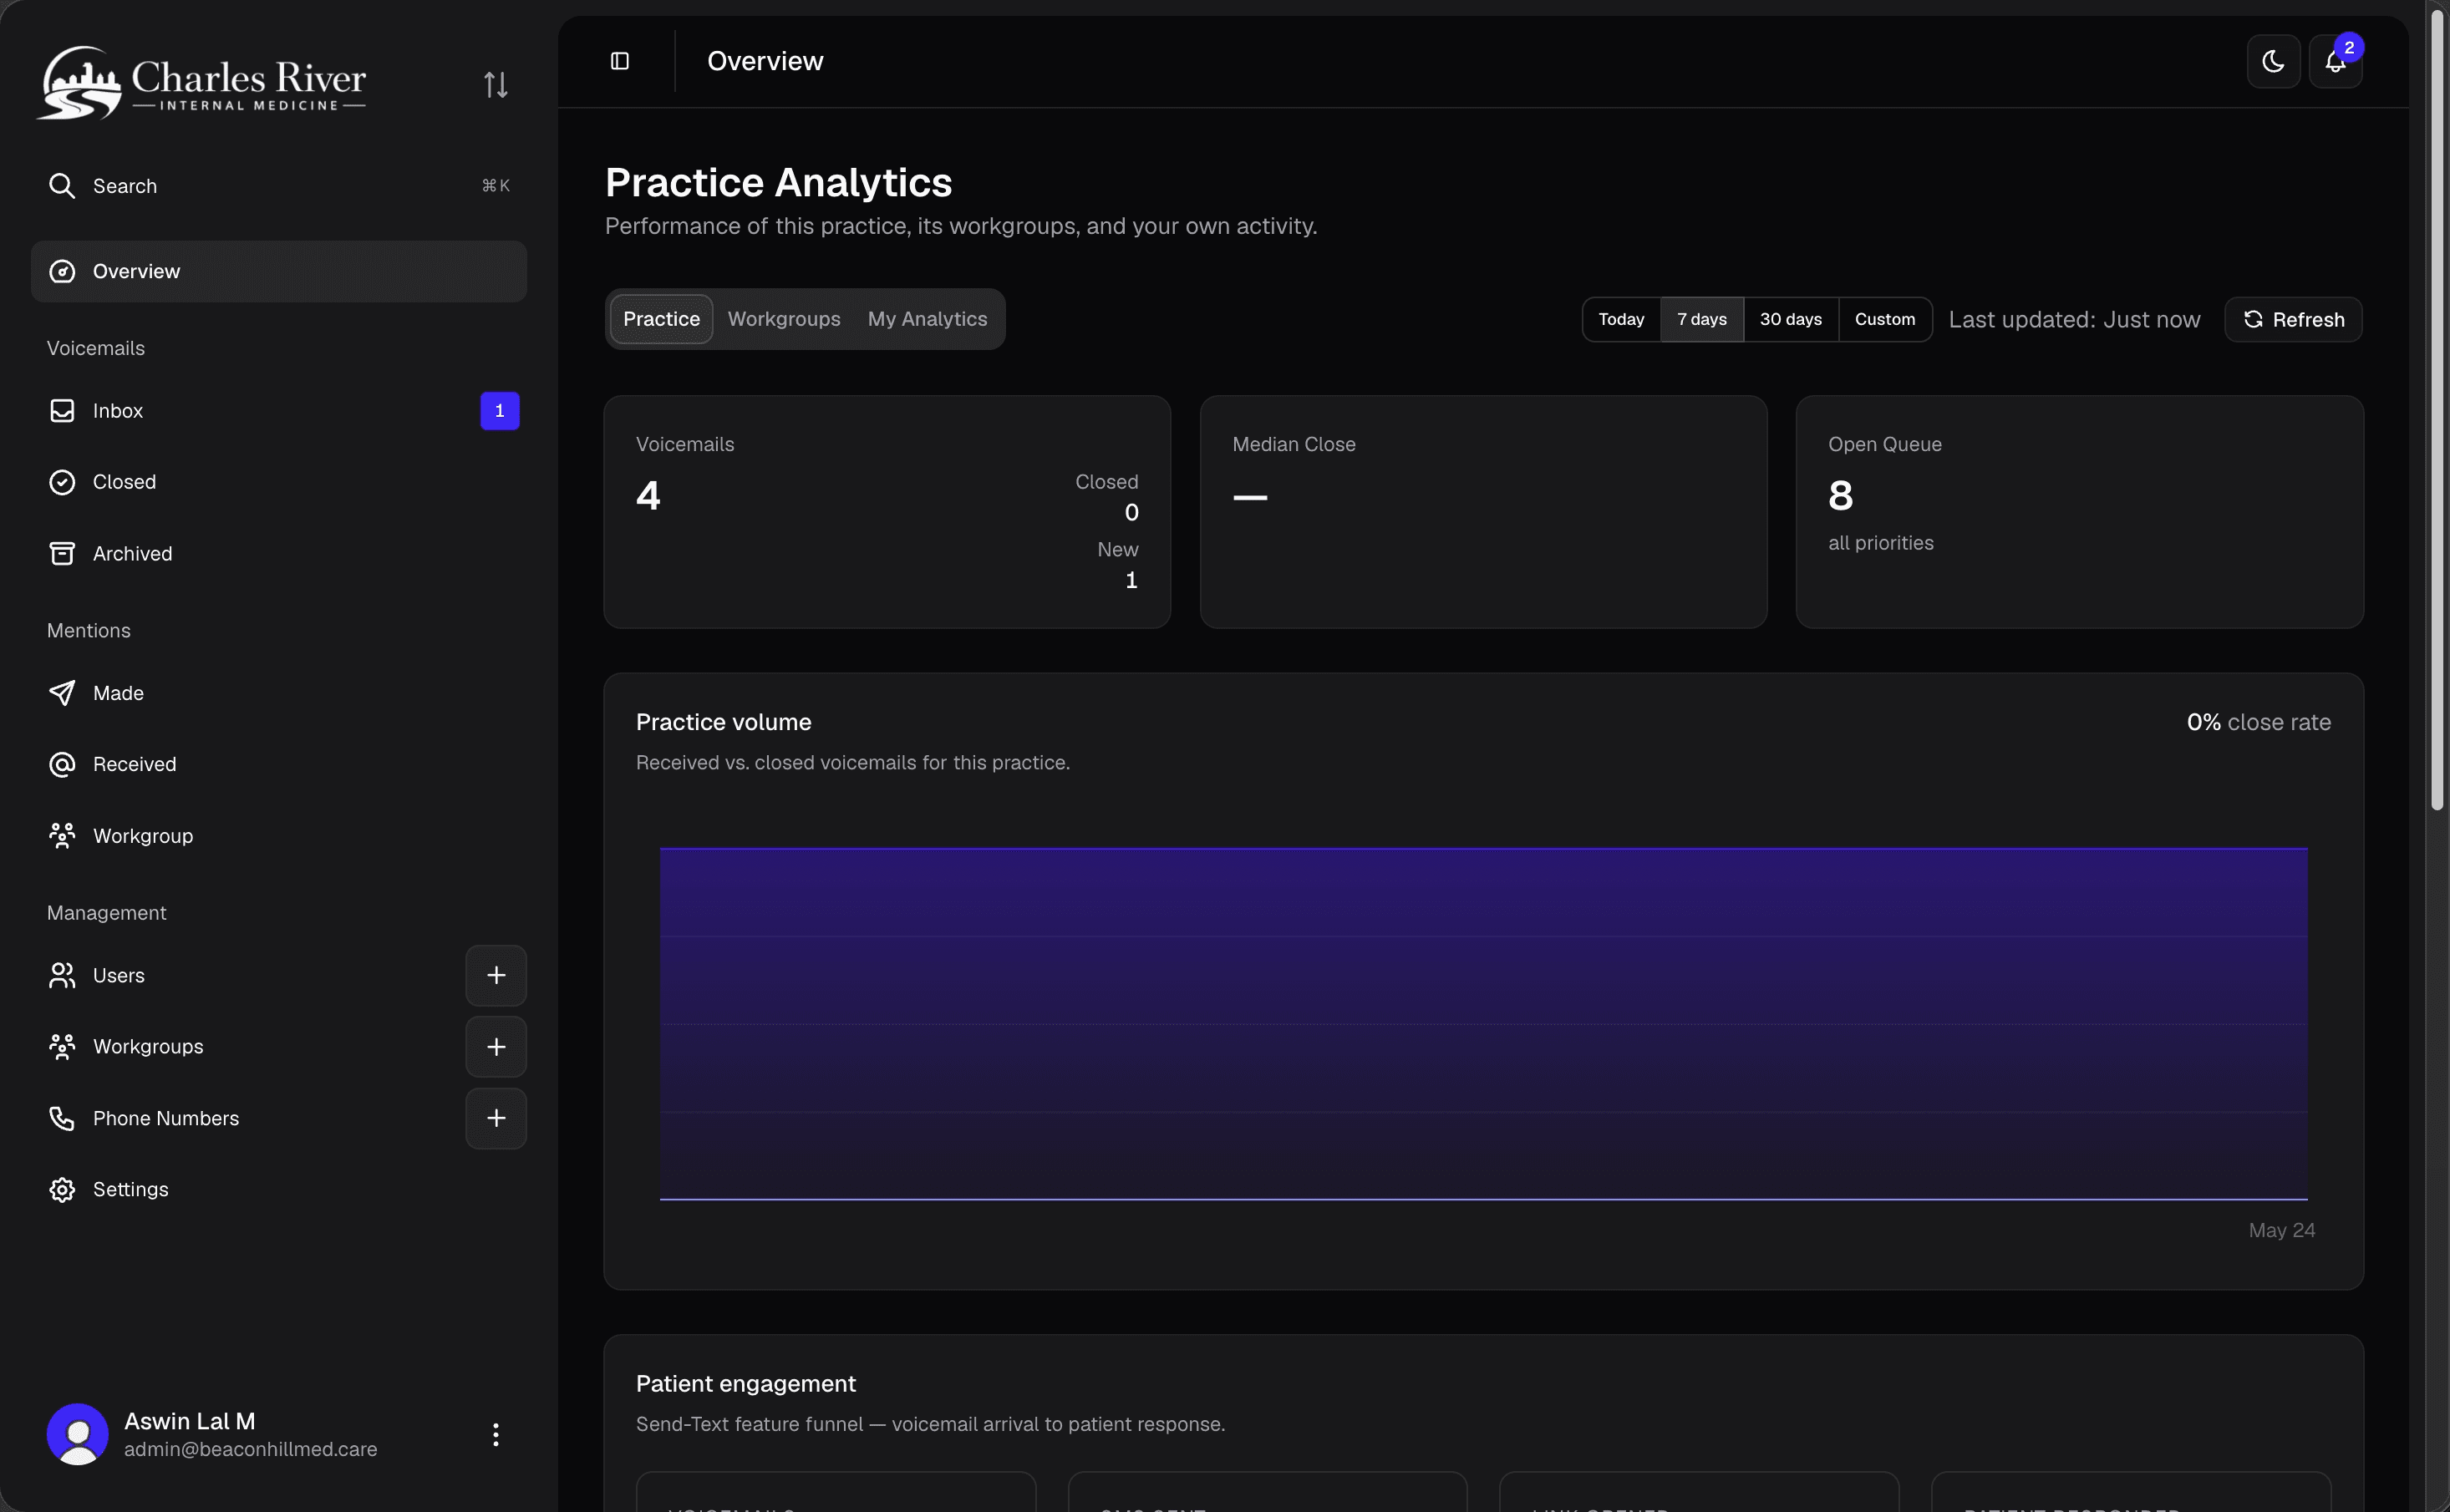Add a new workgroup with plus button

(x=496, y=1047)
